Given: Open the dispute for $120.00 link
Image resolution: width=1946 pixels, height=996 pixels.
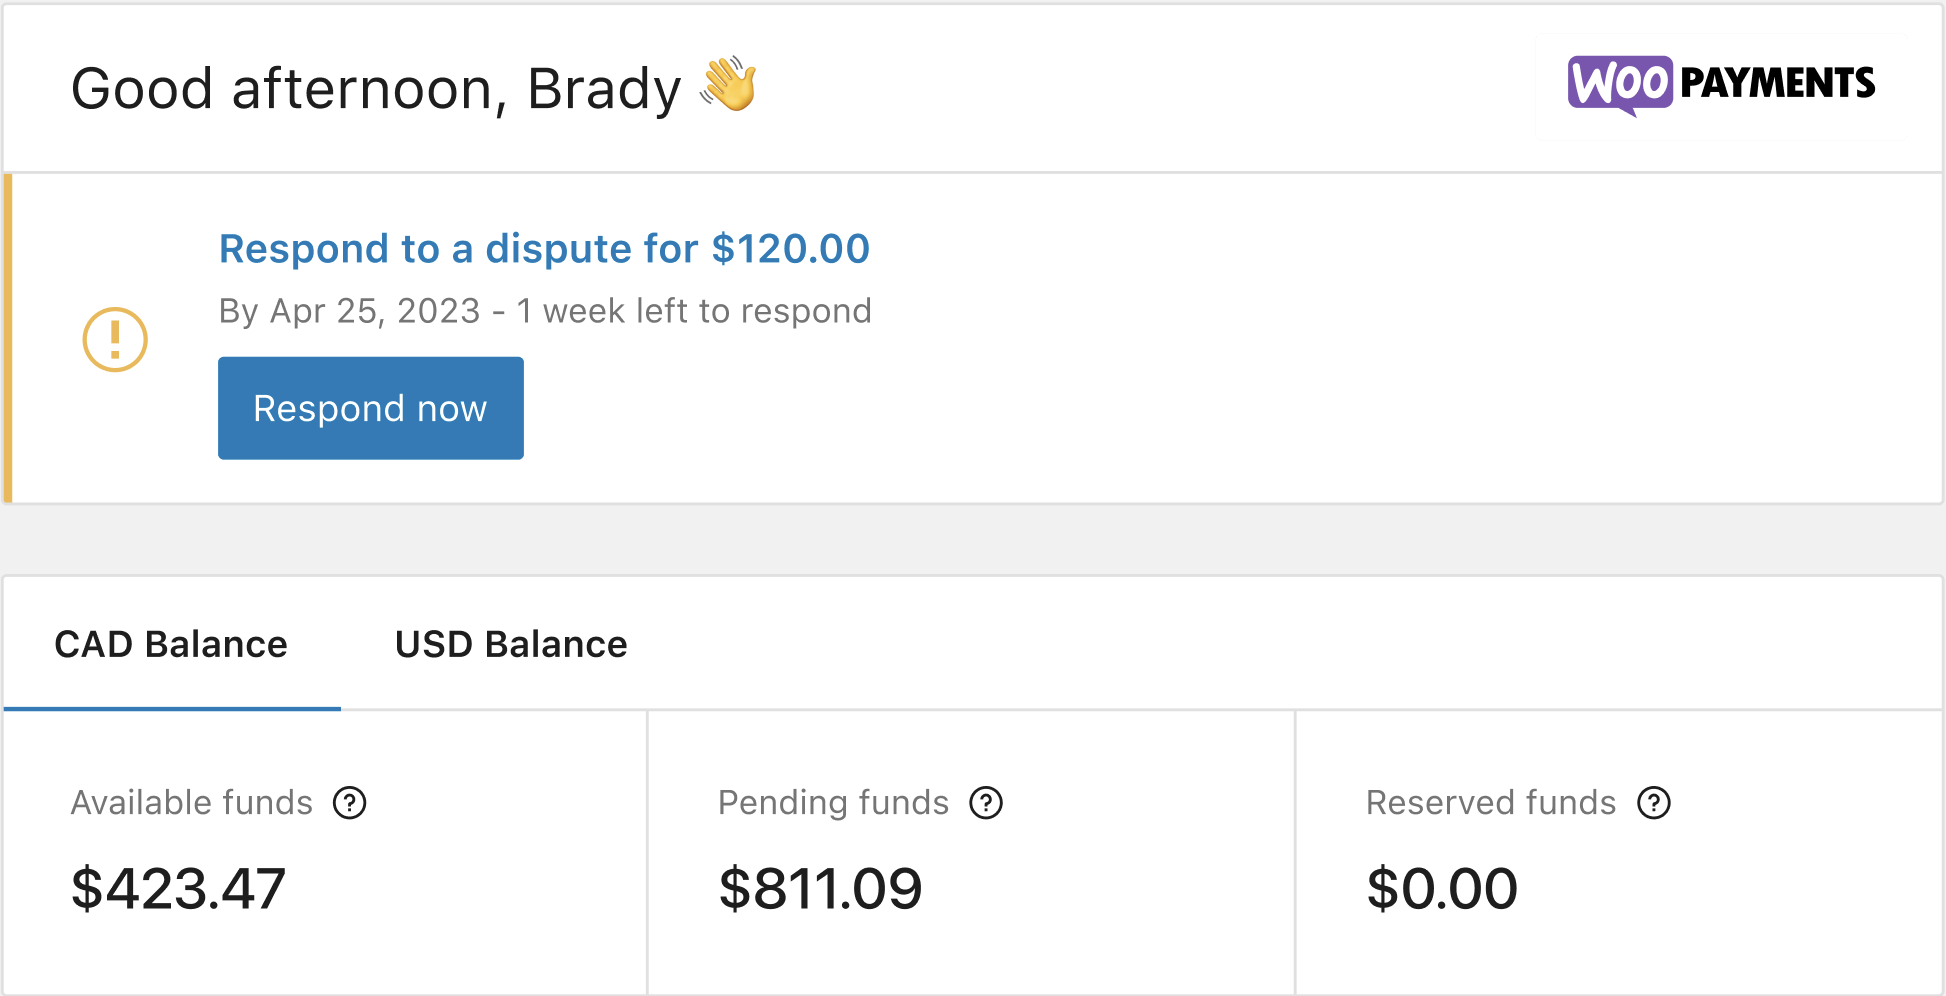Looking at the screenshot, I should [544, 249].
